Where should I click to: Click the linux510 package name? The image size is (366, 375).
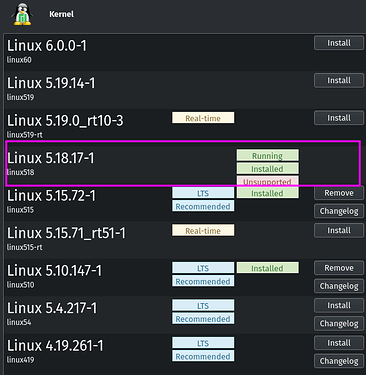[x=20, y=285]
